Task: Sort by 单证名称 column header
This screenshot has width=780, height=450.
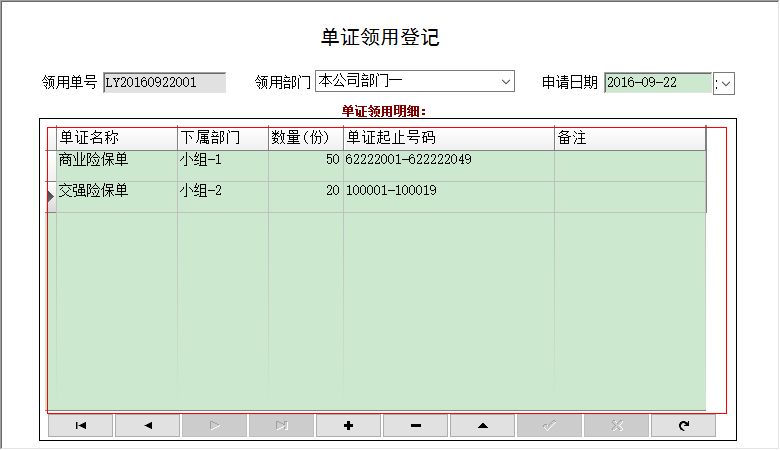Action: coord(117,138)
